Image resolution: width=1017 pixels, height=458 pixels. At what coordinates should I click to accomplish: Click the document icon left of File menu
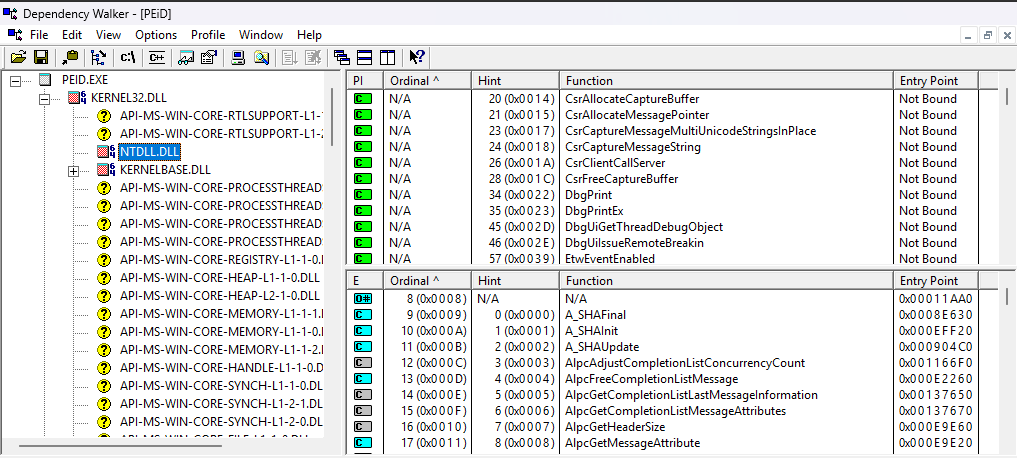pyautogui.click(x=15, y=34)
